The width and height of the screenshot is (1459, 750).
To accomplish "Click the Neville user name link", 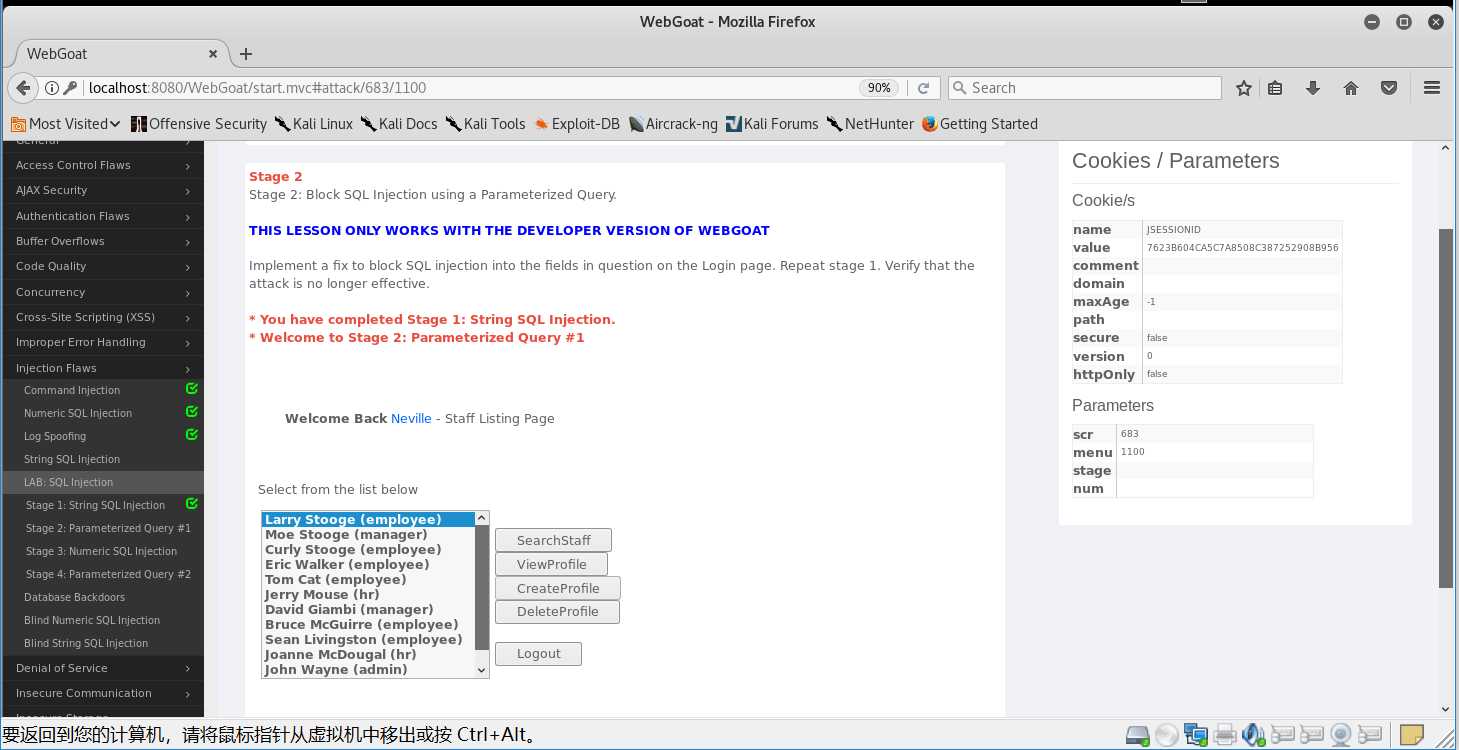I will pyautogui.click(x=411, y=419).
